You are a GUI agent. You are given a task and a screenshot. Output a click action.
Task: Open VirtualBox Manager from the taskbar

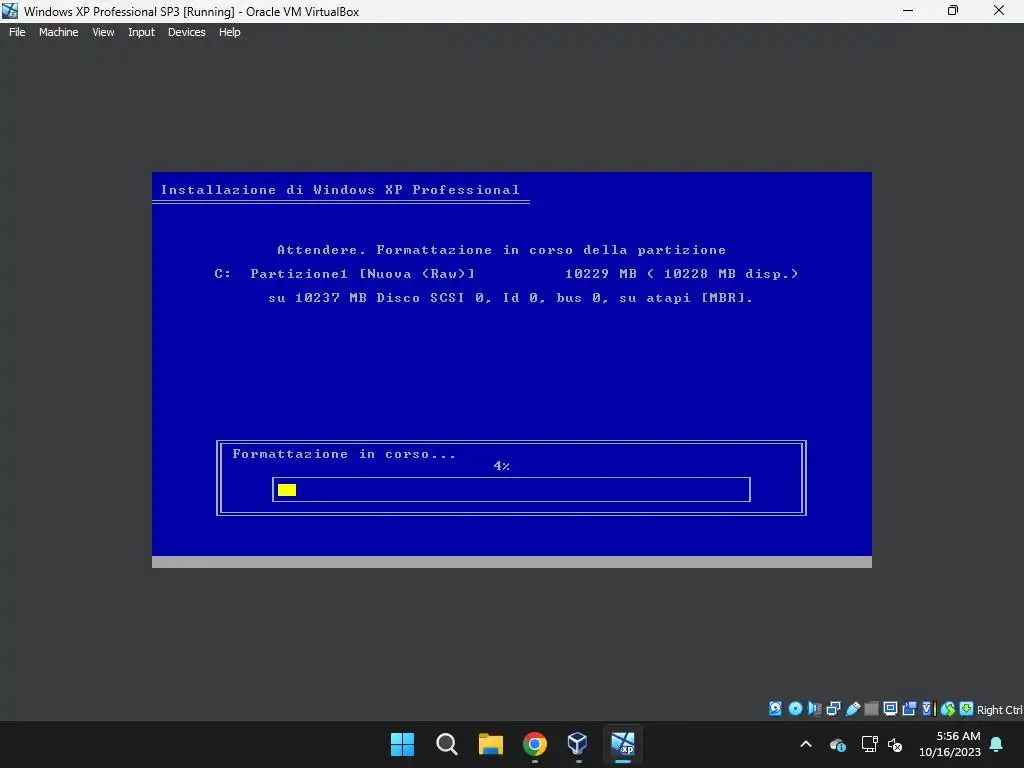coord(578,744)
